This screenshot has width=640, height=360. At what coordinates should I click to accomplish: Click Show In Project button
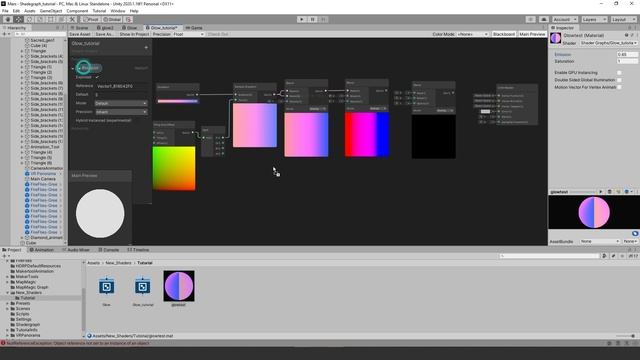click(134, 34)
